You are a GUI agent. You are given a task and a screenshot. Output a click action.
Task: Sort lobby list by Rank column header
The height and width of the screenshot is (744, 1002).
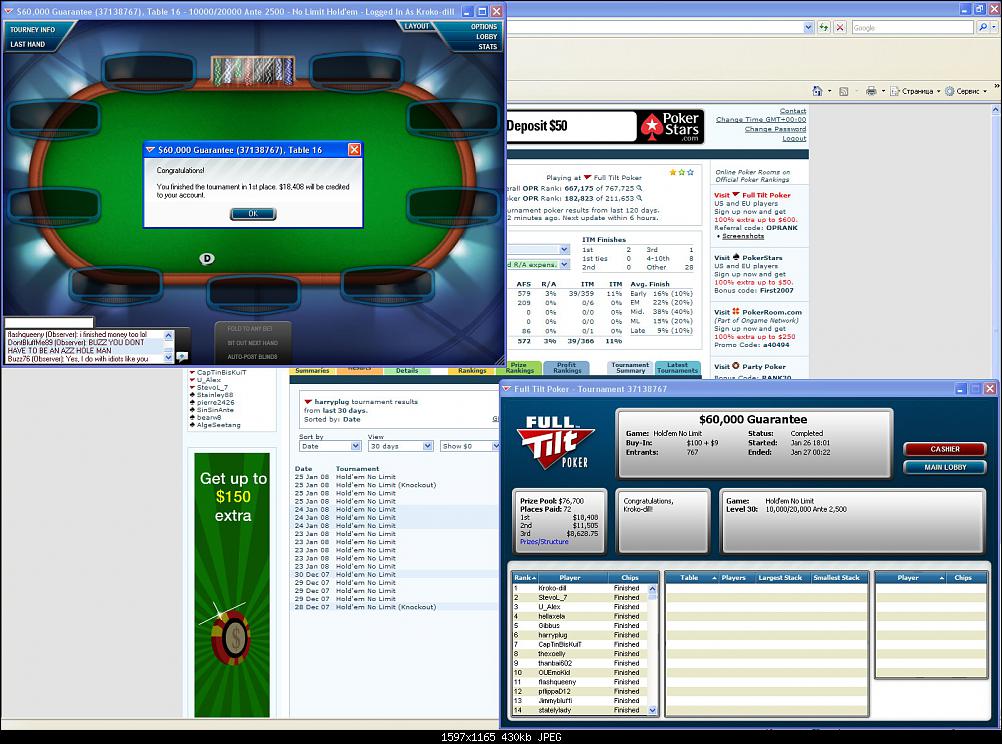coord(525,578)
